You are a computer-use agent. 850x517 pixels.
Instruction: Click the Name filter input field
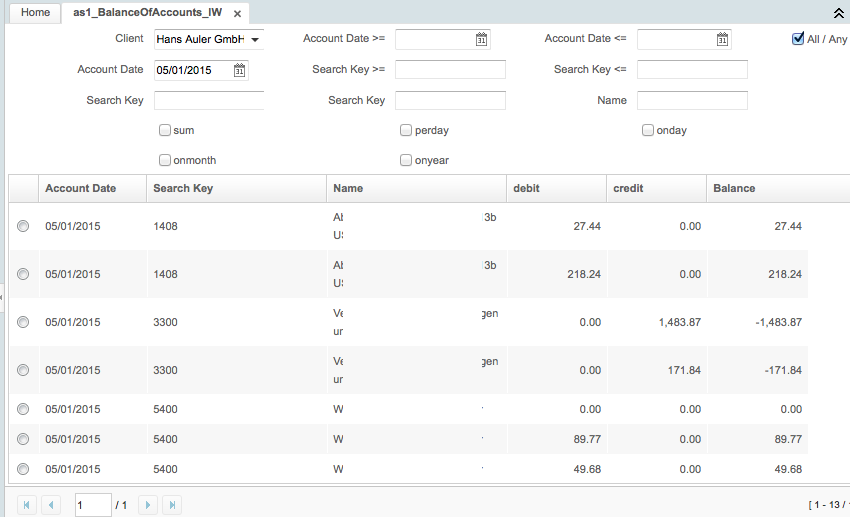click(x=692, y=100)
